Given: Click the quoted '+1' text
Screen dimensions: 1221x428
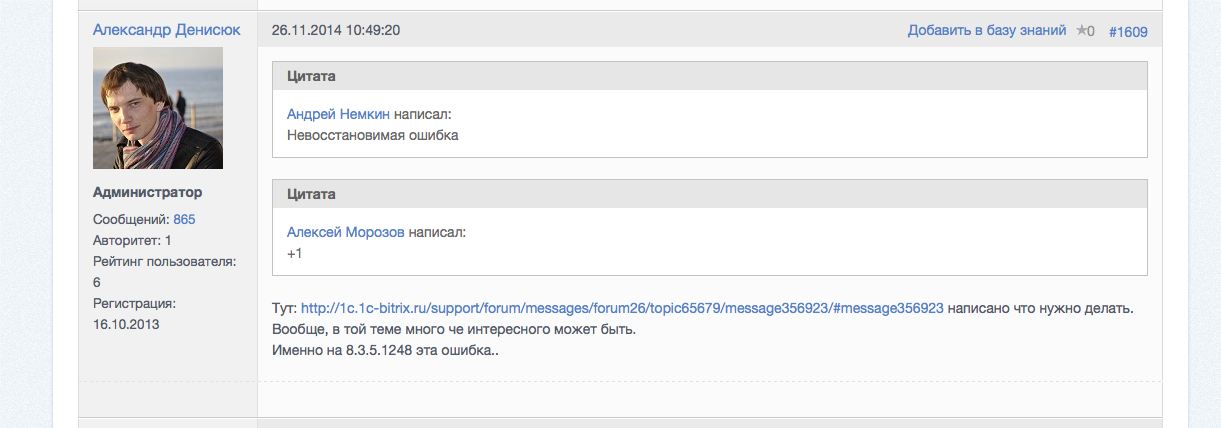Looking at the screenshot, I should (x=295, y=253).
